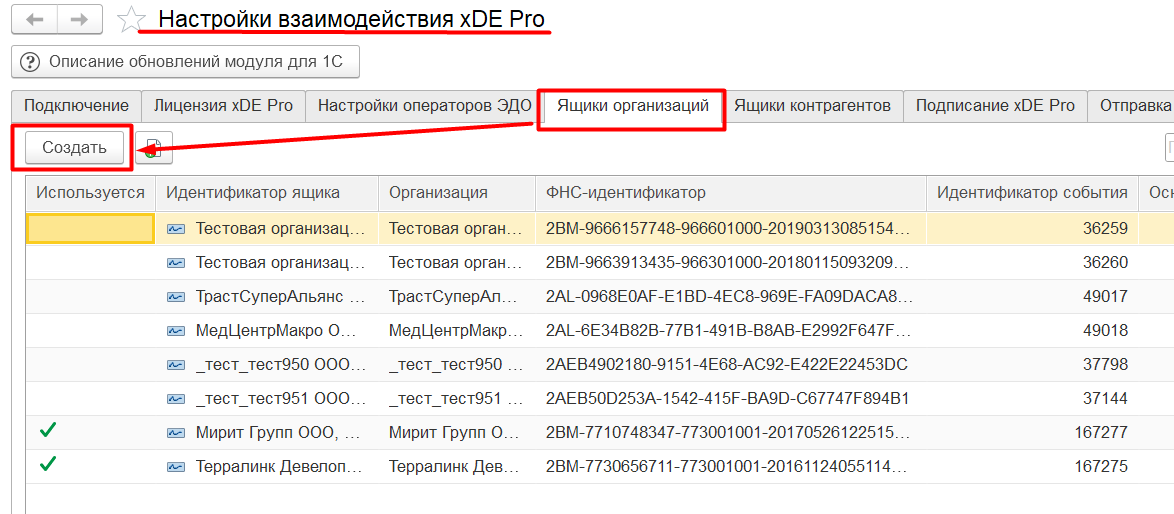Select _тест_тест951 ООО mailbox identifier cell
The height and width of the screenshot is (514, 1174).
click(267, 399)
